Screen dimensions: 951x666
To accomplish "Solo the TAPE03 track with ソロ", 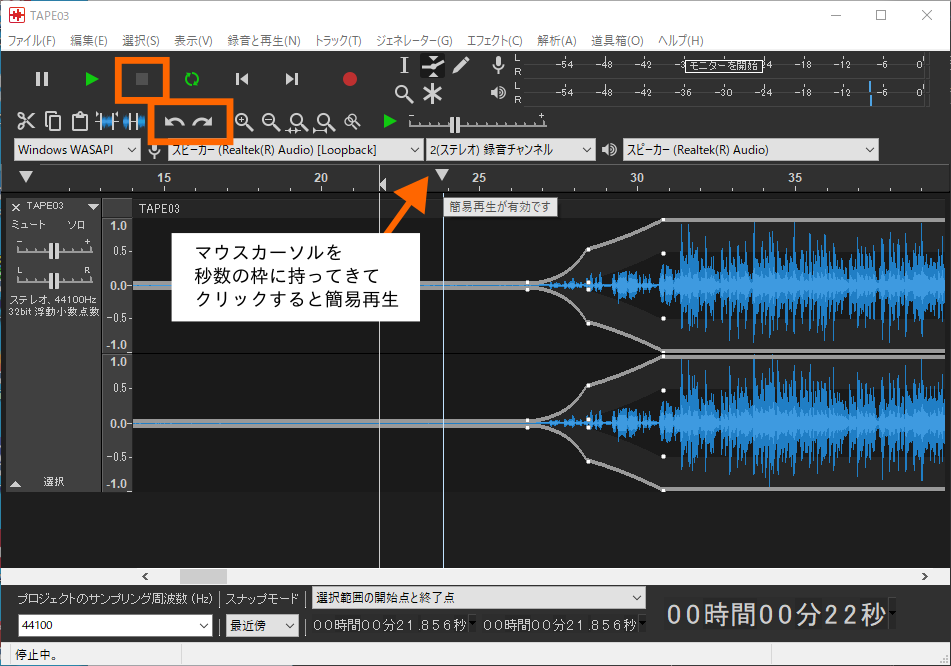I will pos(76,224).
